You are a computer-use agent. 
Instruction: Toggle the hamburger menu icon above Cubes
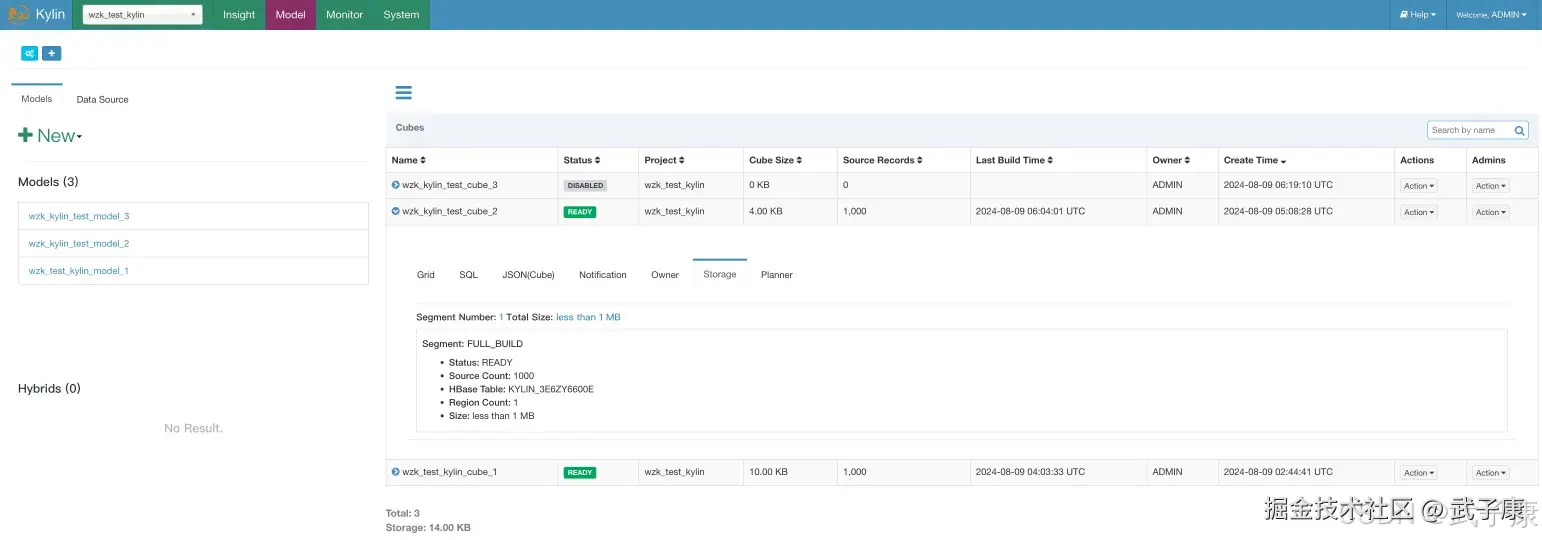[404, 93]
